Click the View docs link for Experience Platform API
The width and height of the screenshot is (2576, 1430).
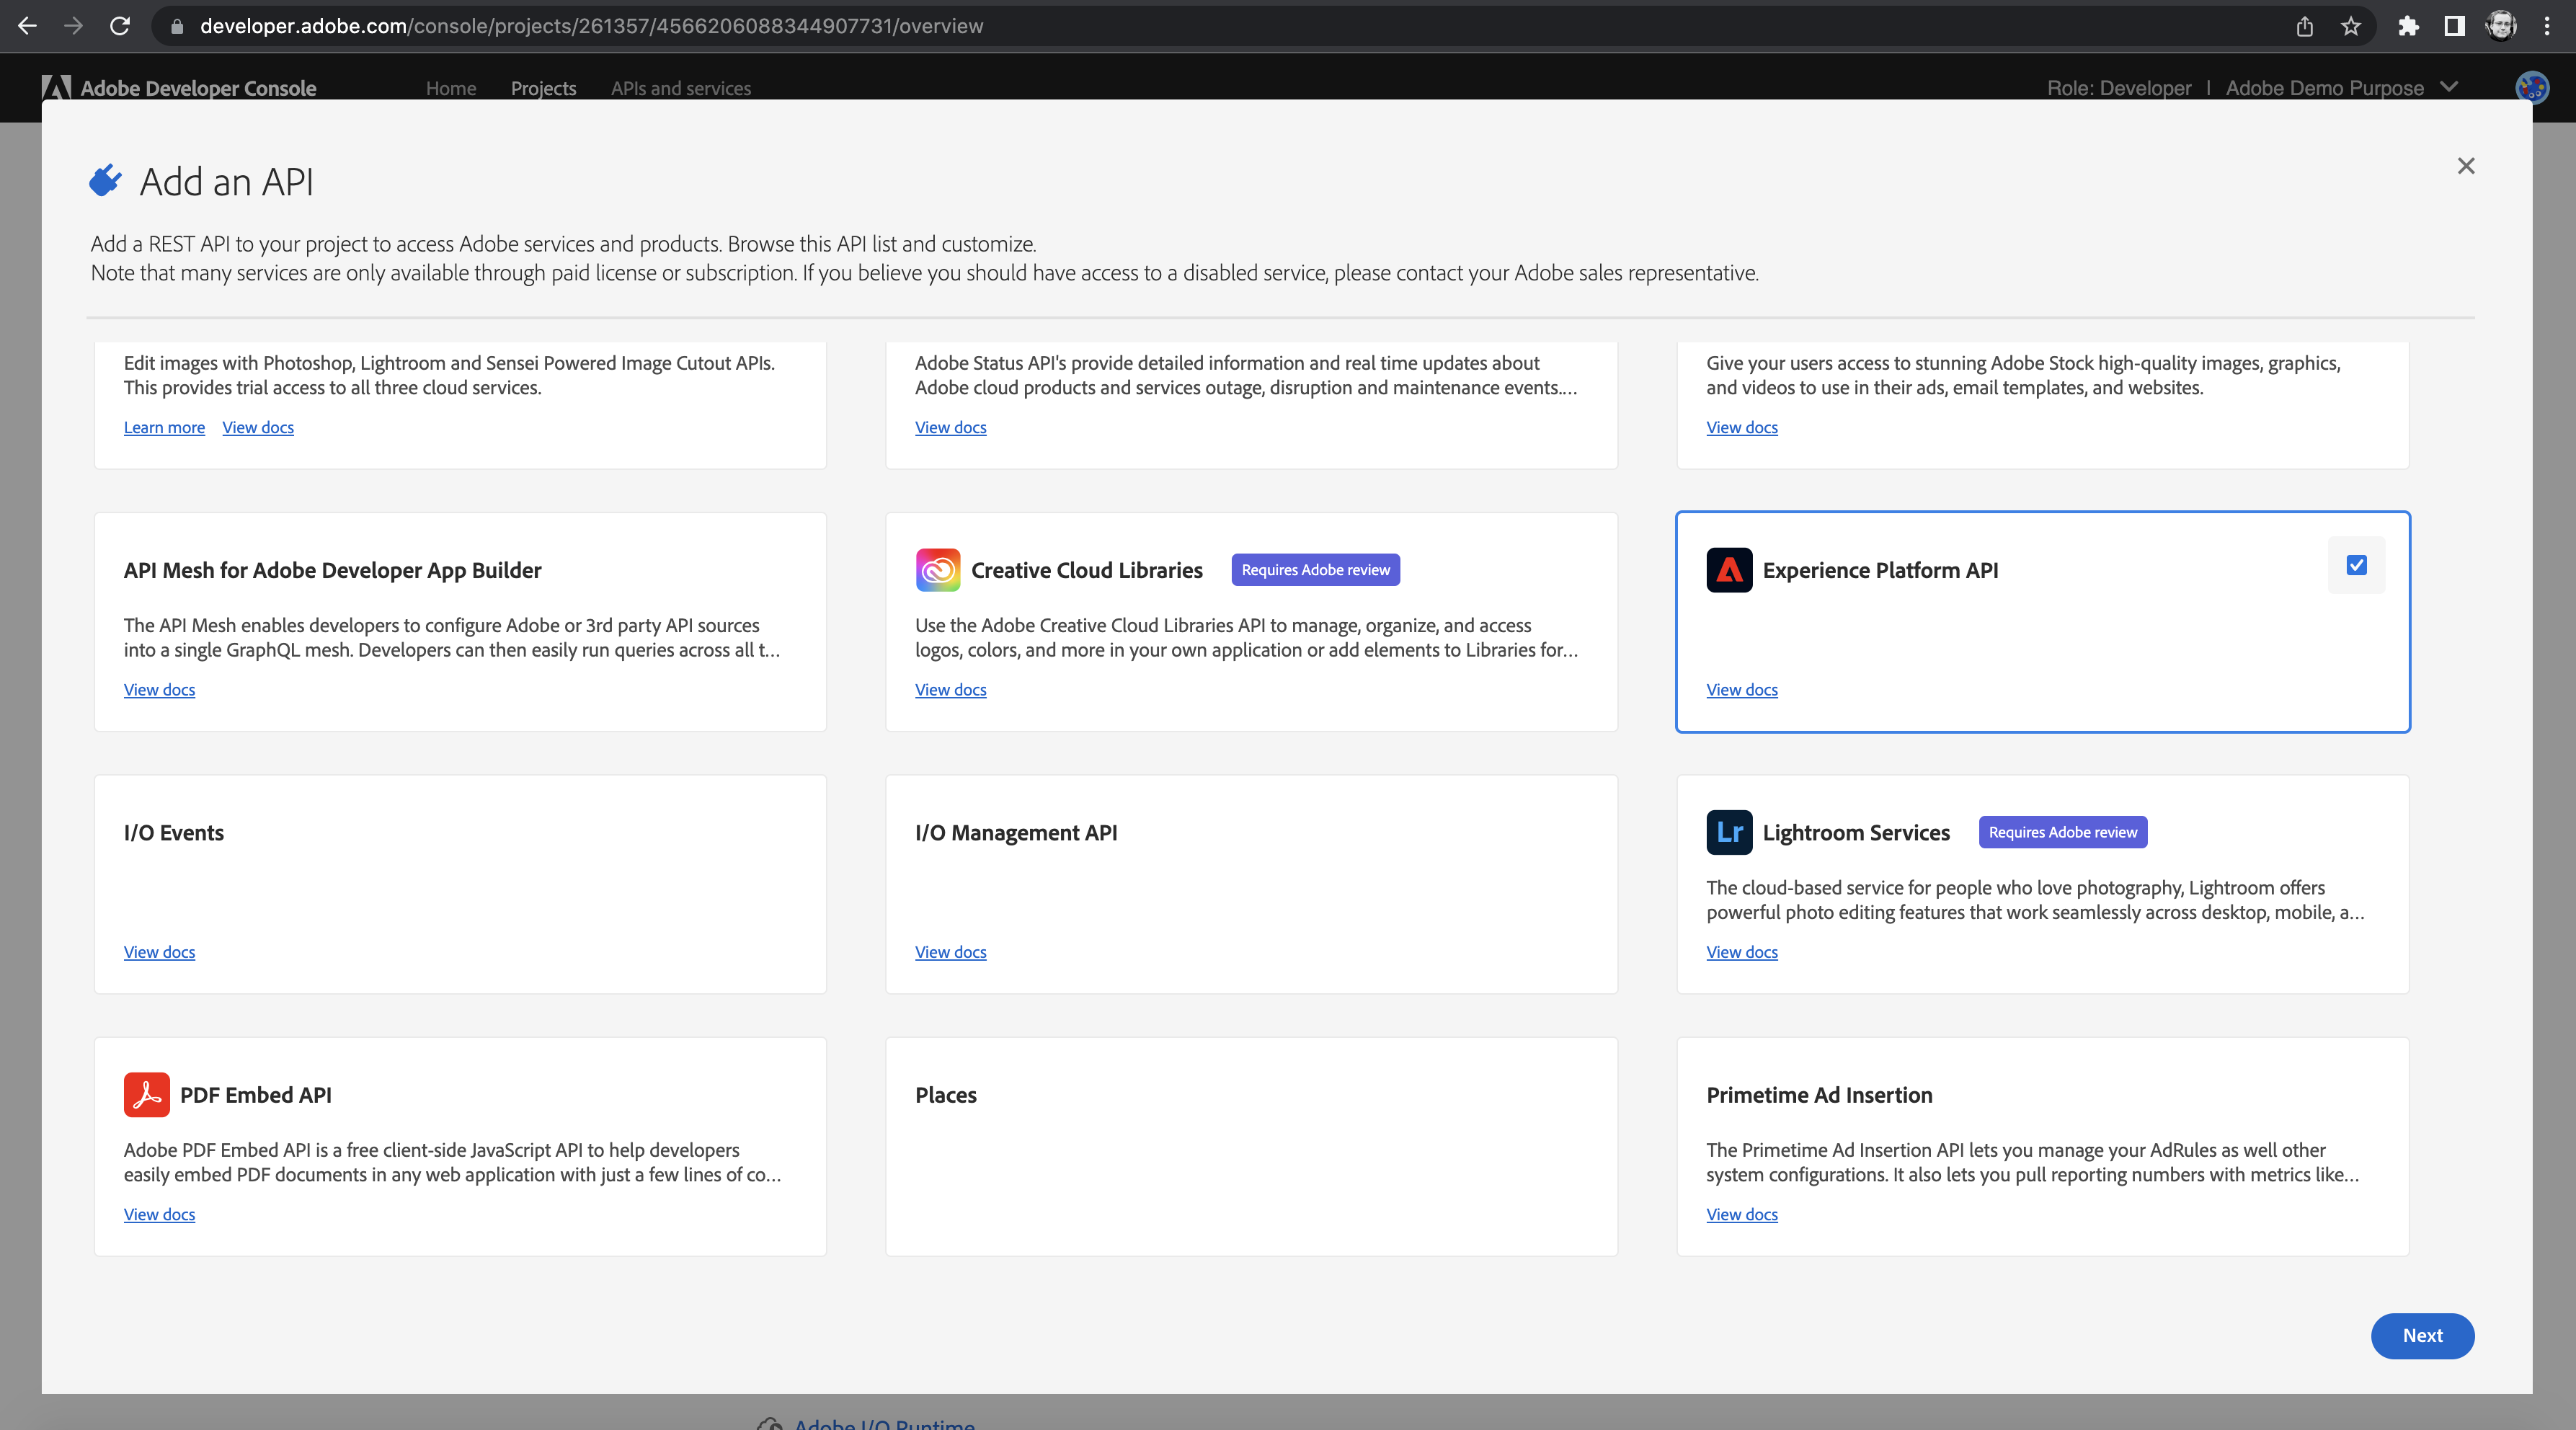(x=1741, y=688)
